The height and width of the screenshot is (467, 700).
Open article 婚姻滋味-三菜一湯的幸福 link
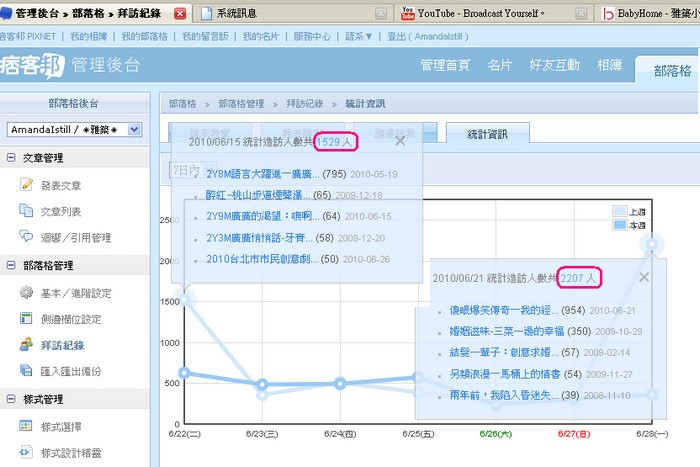pyautogui.click(x=507, y=331)
